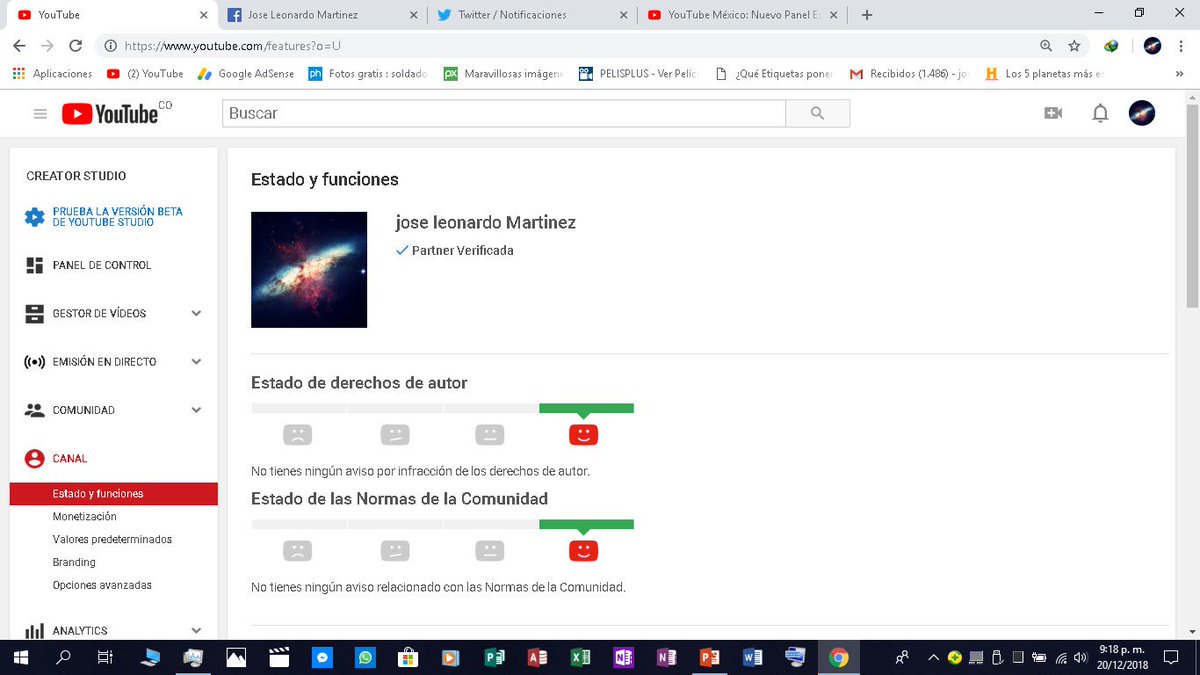This screenshot has width=1200, height=675.
Task: Close the Twitter Notificaciones tab
Action: pos(624,15)
